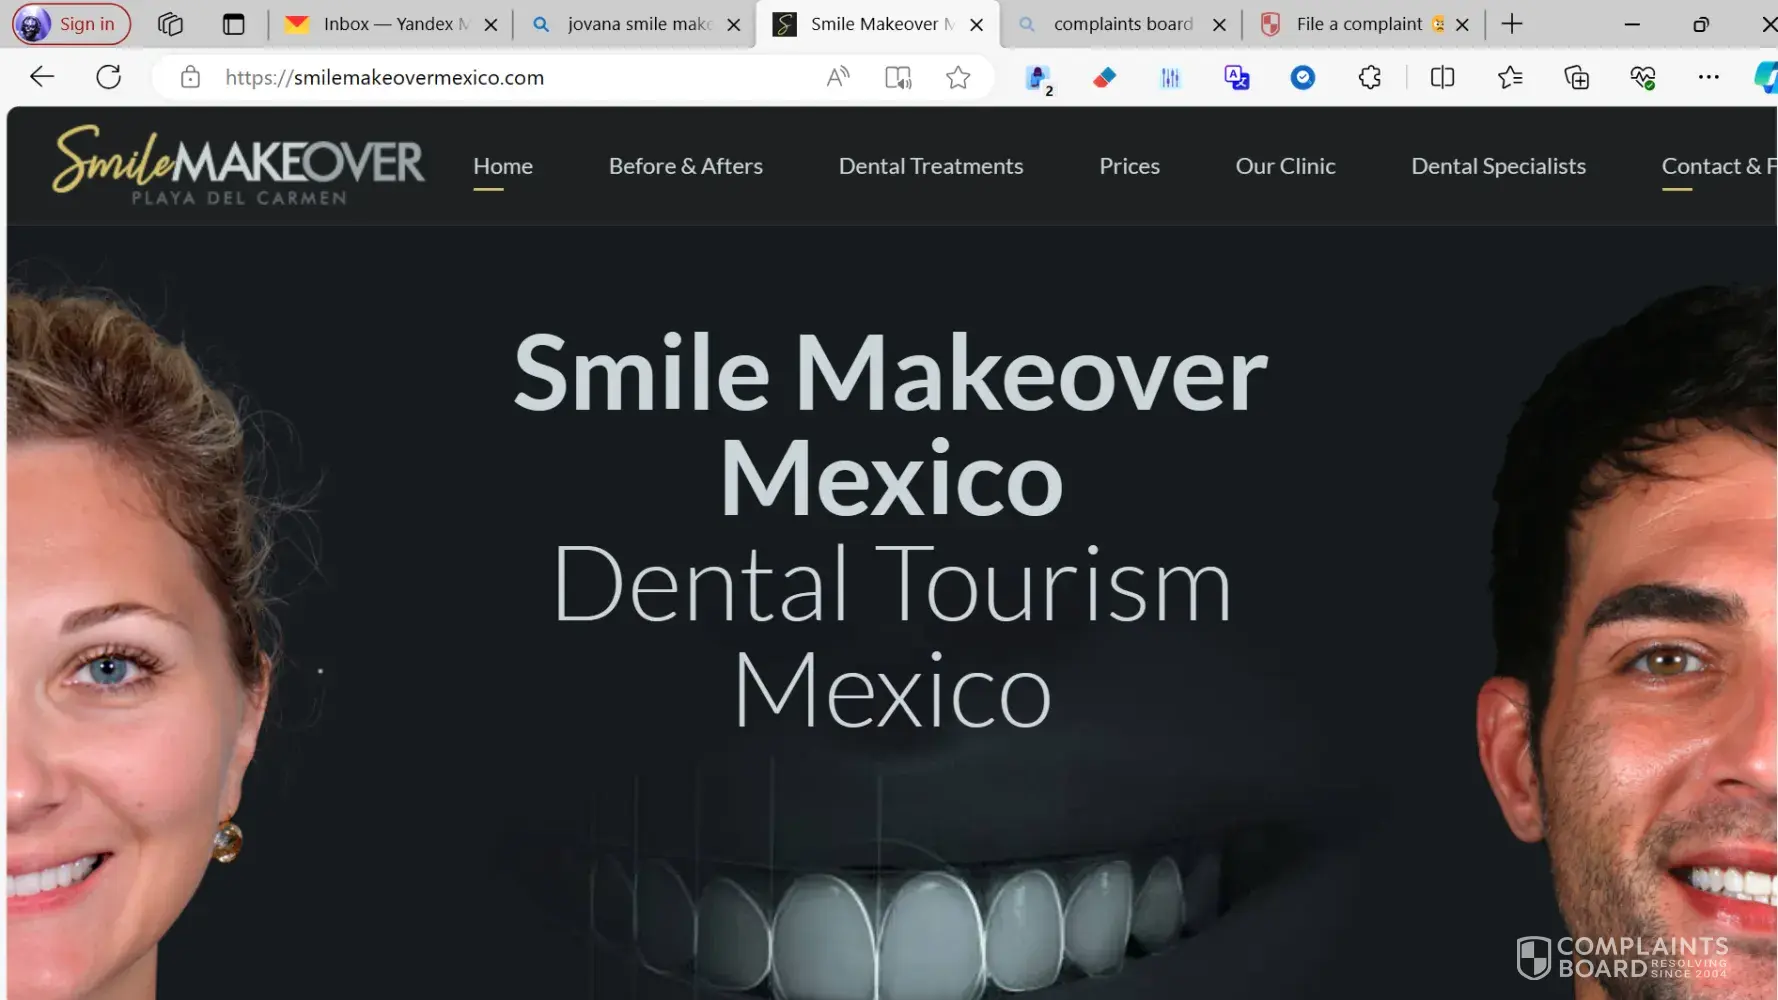1778x1000 pixels.
Task: Open the Extensions puzzle-piece menu
Action: [x=1369, y=77]
